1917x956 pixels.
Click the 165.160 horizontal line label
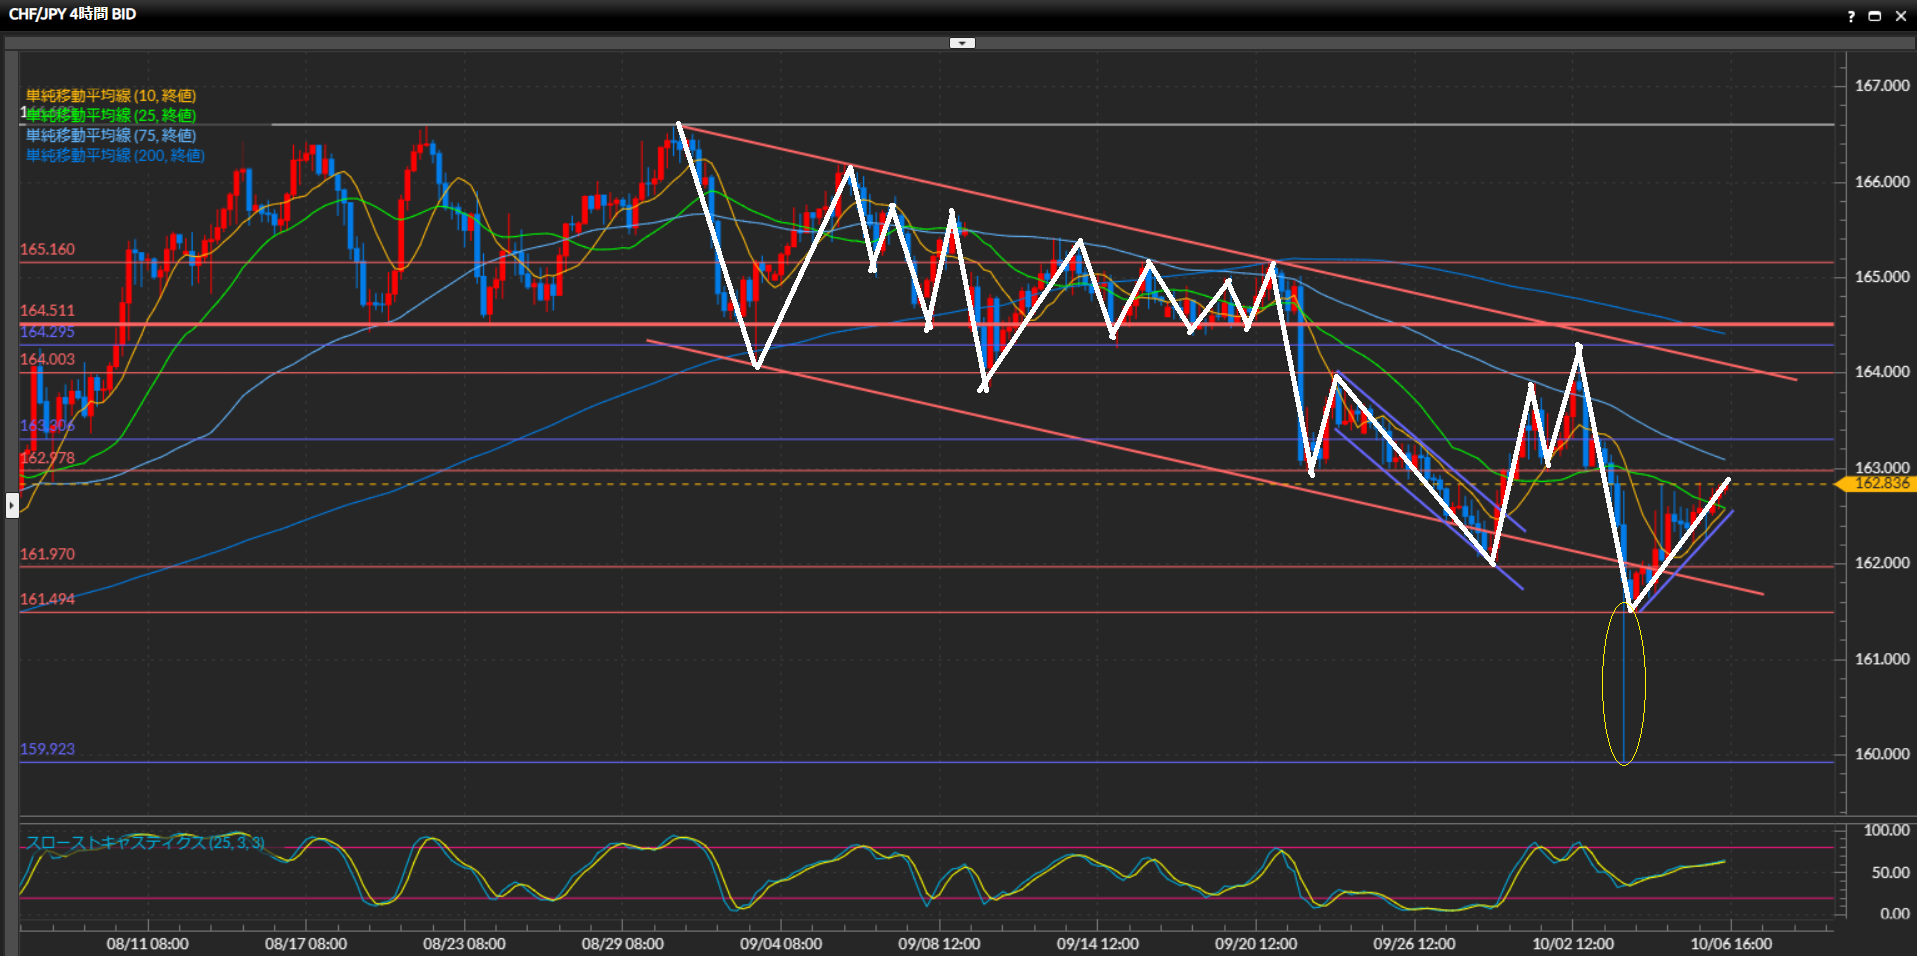pos(47,250)
